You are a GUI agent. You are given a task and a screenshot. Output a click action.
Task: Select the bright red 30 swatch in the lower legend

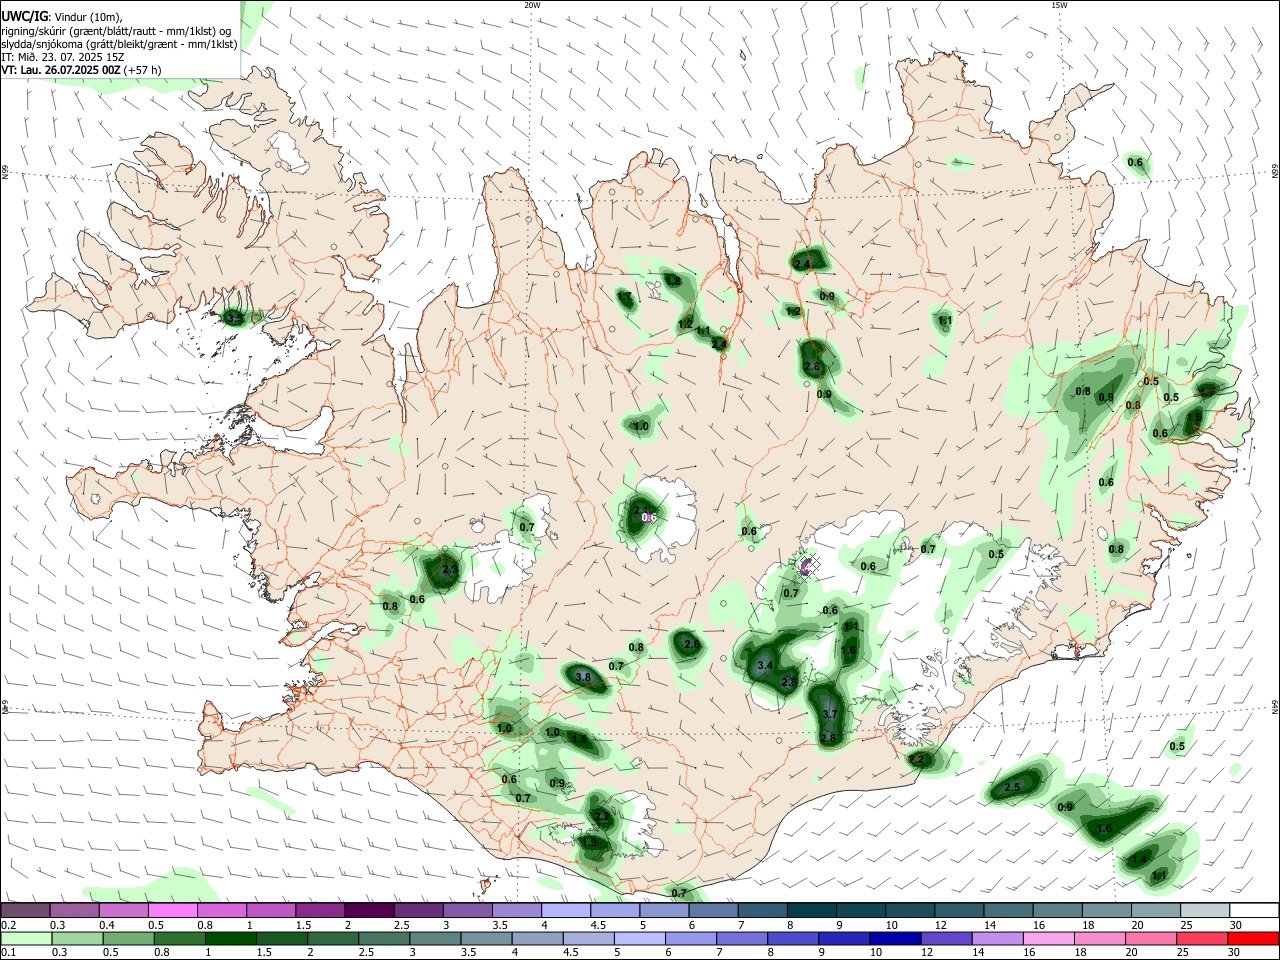1253,939
